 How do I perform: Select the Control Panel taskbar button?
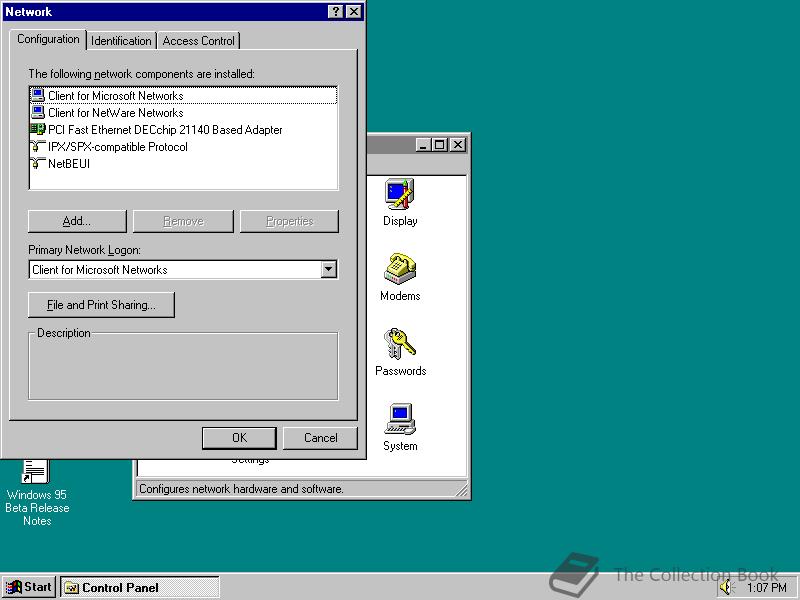tap(140, 588)
